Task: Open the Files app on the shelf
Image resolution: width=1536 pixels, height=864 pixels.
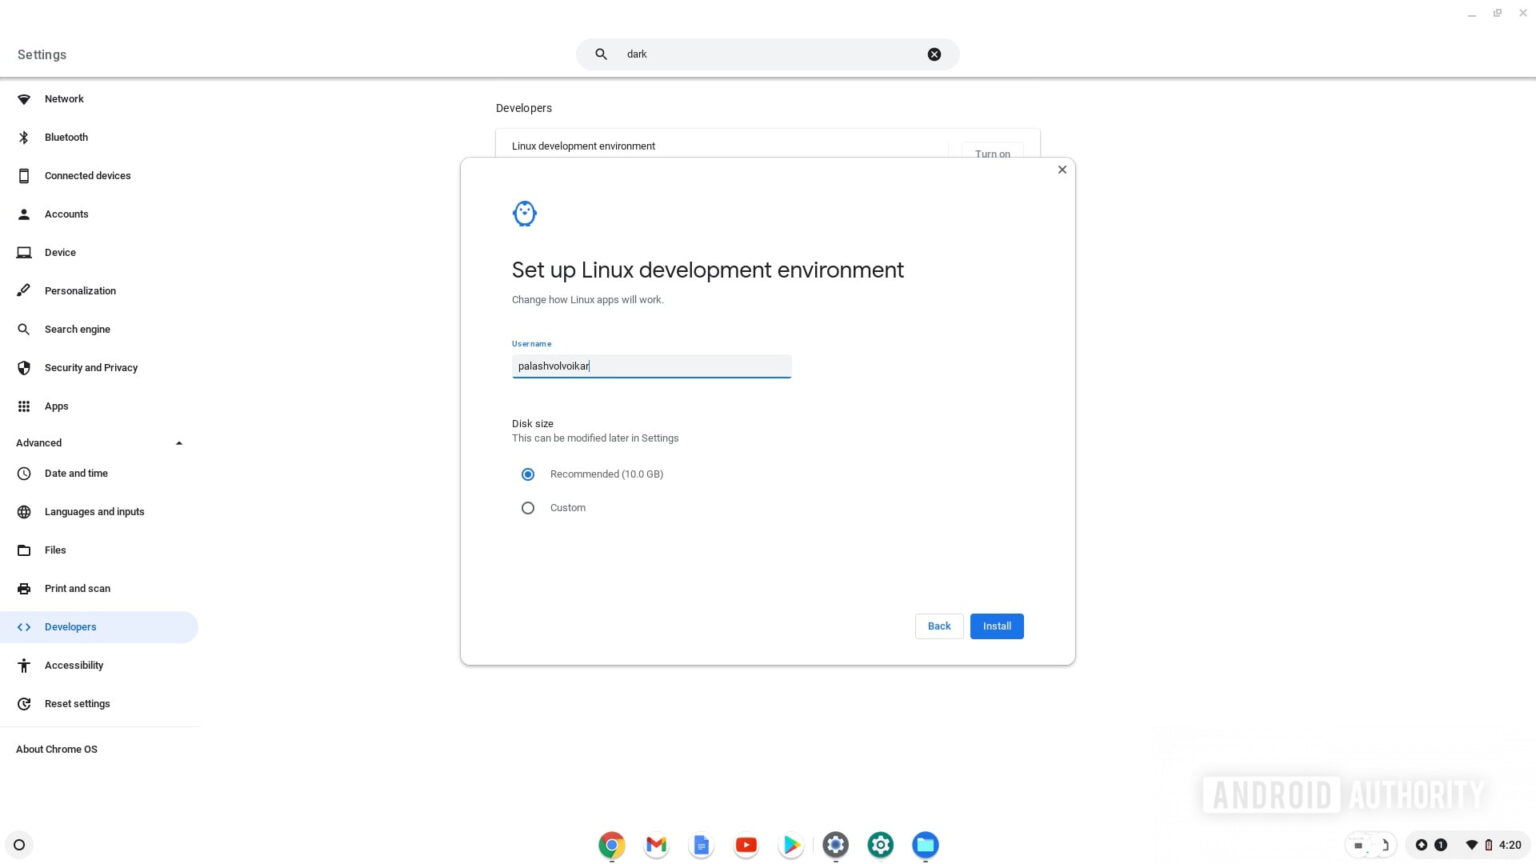Action: pos(925,845)
